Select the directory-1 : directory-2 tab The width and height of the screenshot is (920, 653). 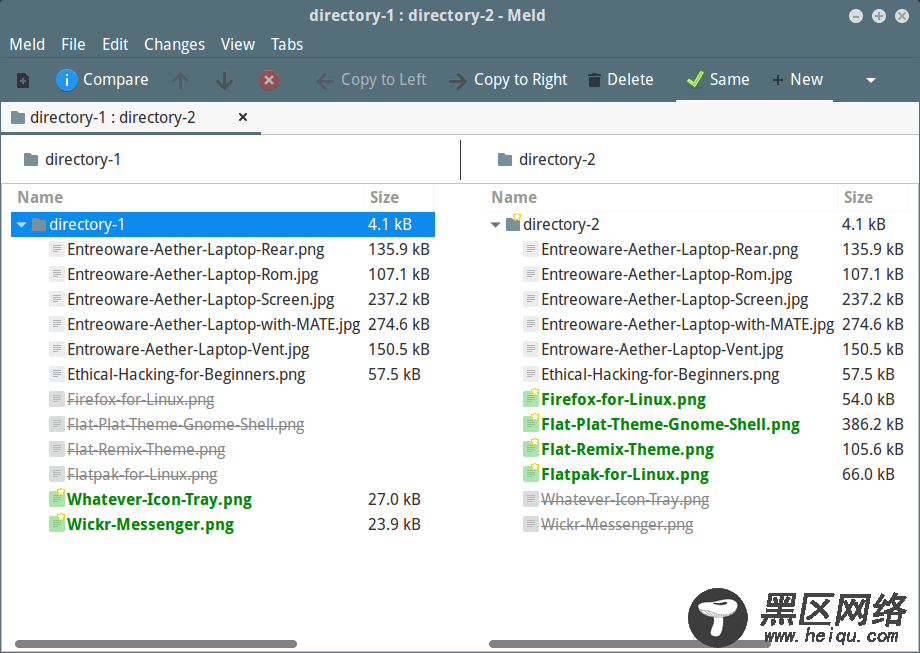tap(131, 117)
